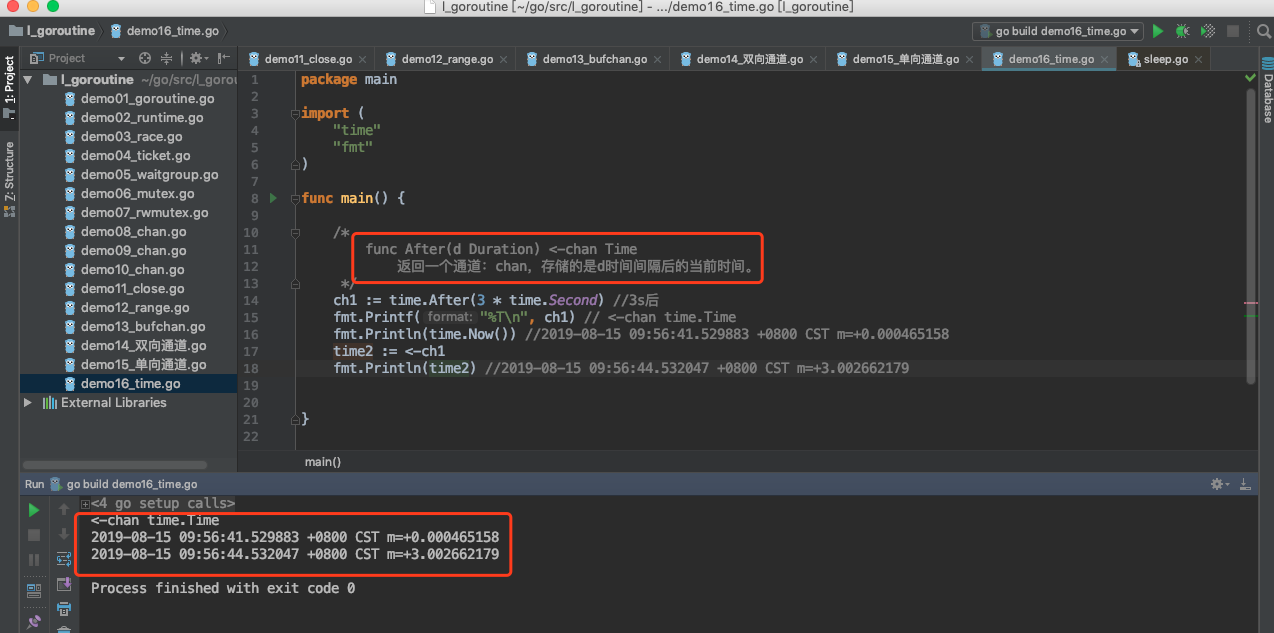The height and width of the screenshot is (633, 1274).
Task: Run the program with the green toolbar play button
Action: click(x=1158, y=31)
